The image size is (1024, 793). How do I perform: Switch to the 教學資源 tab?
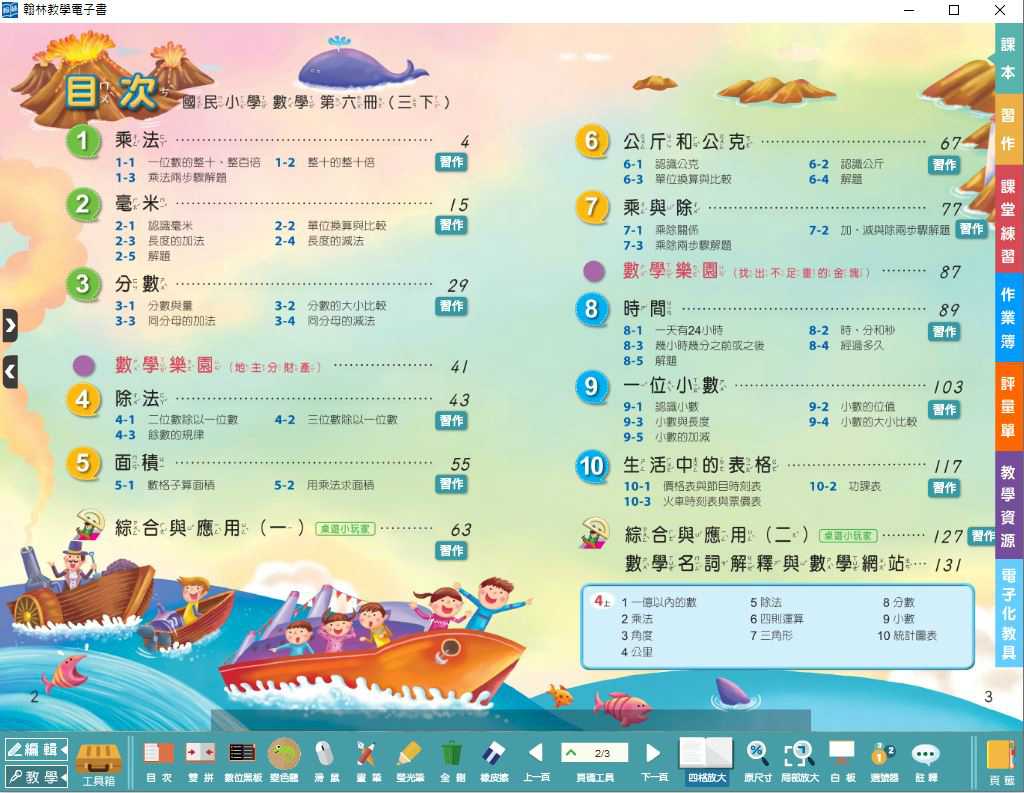[1008, 505]
